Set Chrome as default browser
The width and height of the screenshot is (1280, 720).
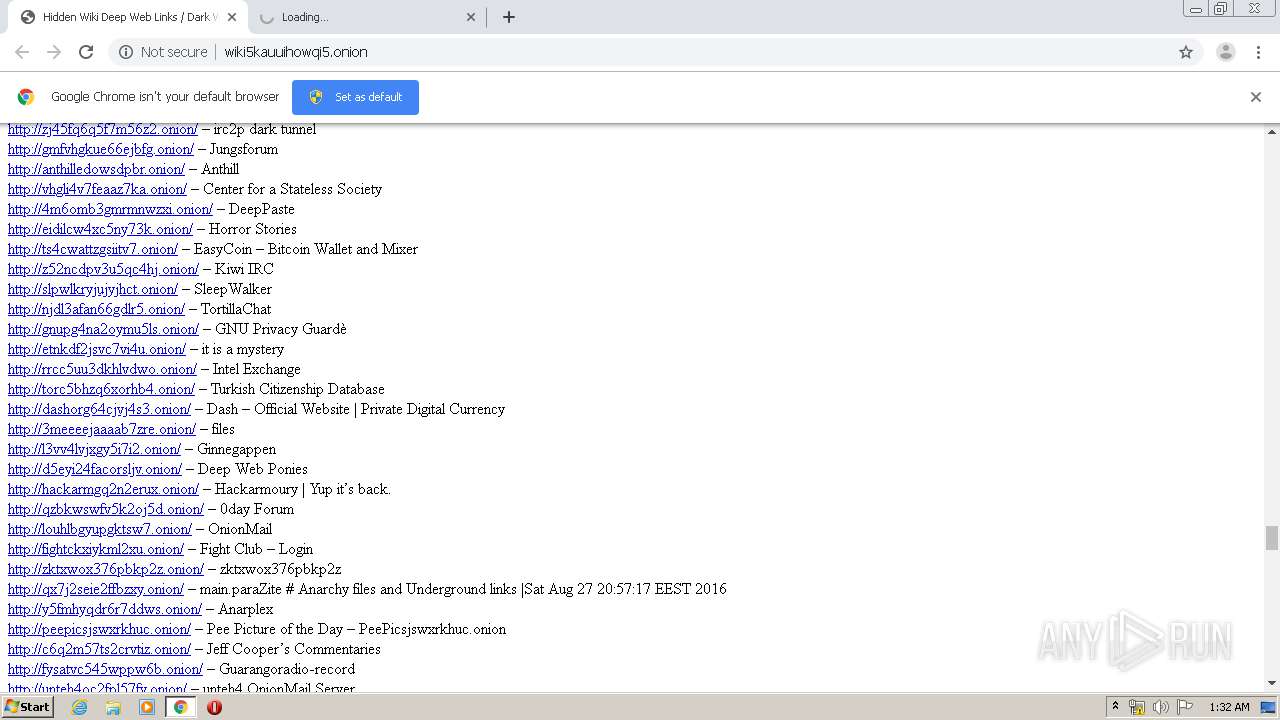point(355,97)
